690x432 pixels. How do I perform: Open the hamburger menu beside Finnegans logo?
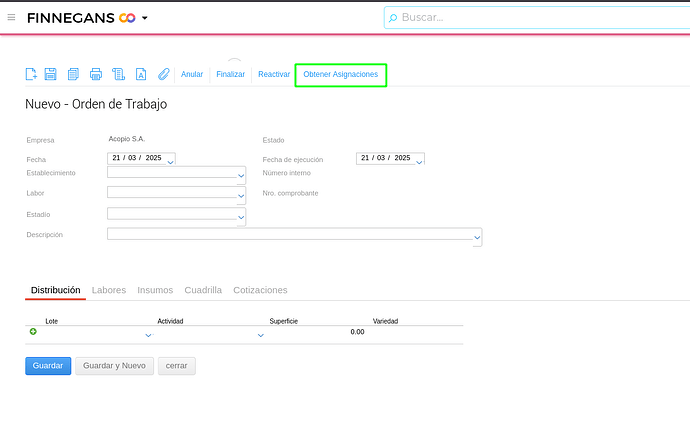click(x=11, y=18)
